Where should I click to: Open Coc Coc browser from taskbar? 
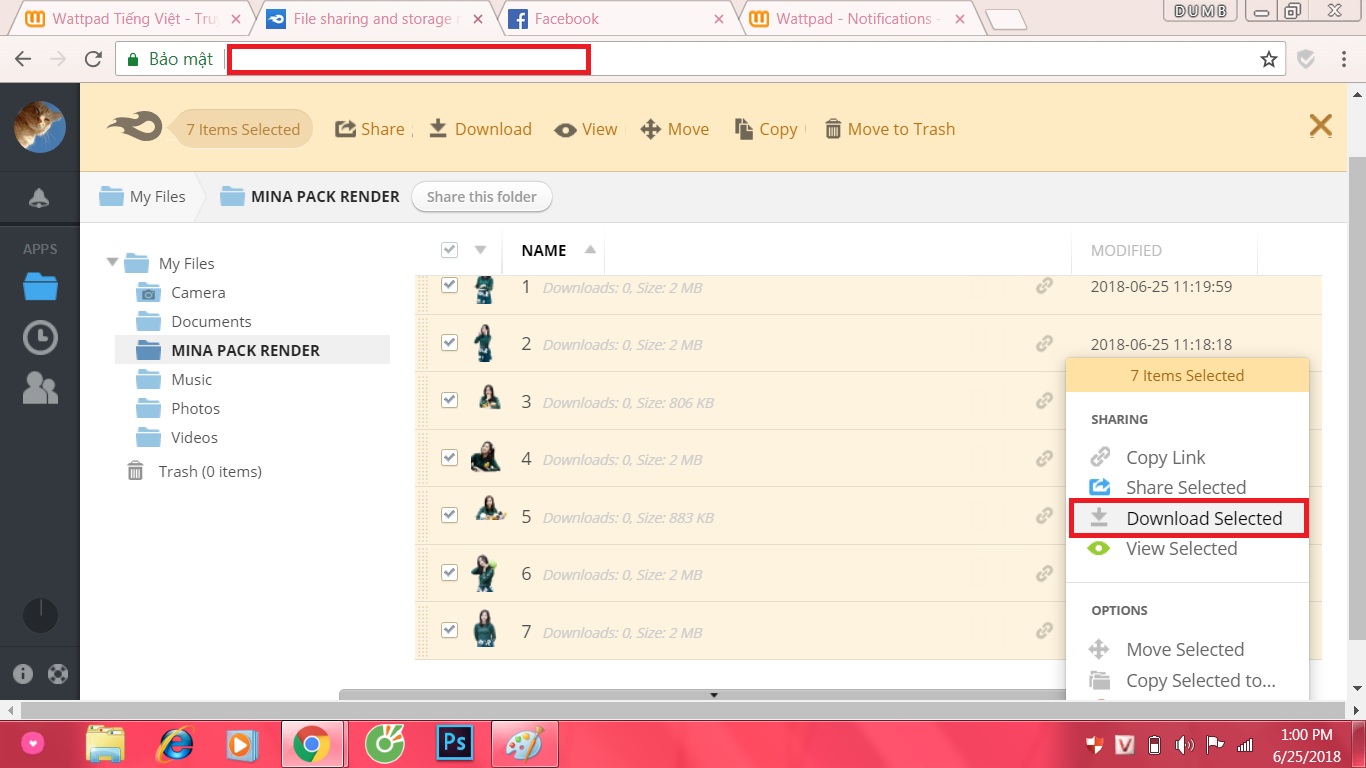pos(383,744)
